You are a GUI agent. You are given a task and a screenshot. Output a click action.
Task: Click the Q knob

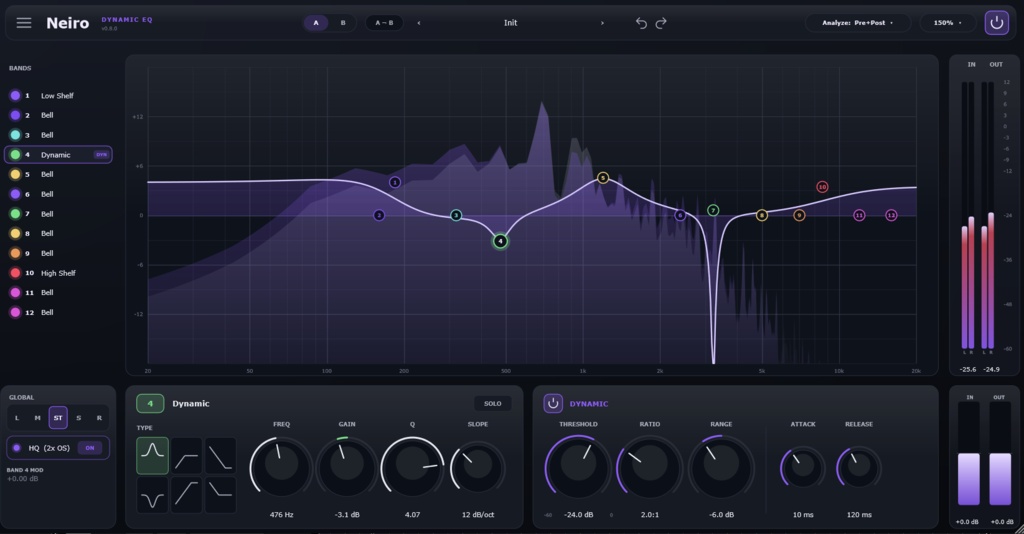pyautogui.click(x=412, y=466)
